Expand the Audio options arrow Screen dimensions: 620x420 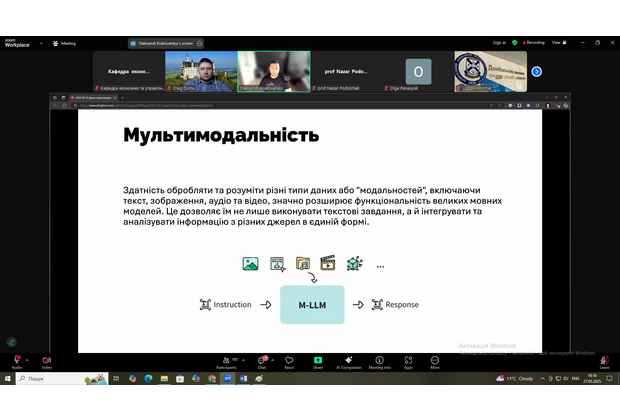click(27, 360)
